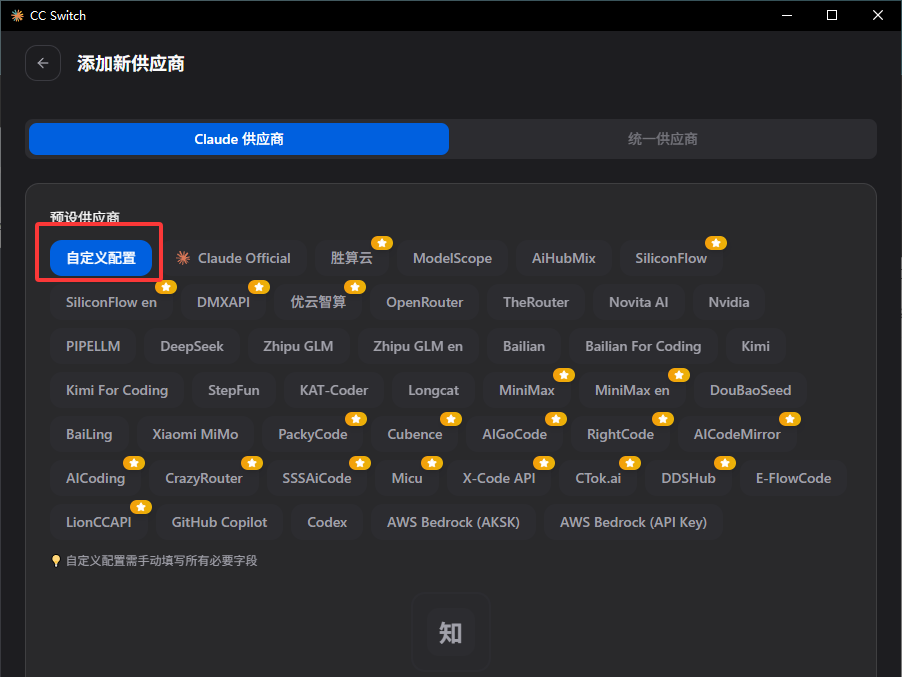Image resolution: width=902 pixels, height=677 pixels.
Task: Click the star badge on DMXAPI
Action: point(259,286)
